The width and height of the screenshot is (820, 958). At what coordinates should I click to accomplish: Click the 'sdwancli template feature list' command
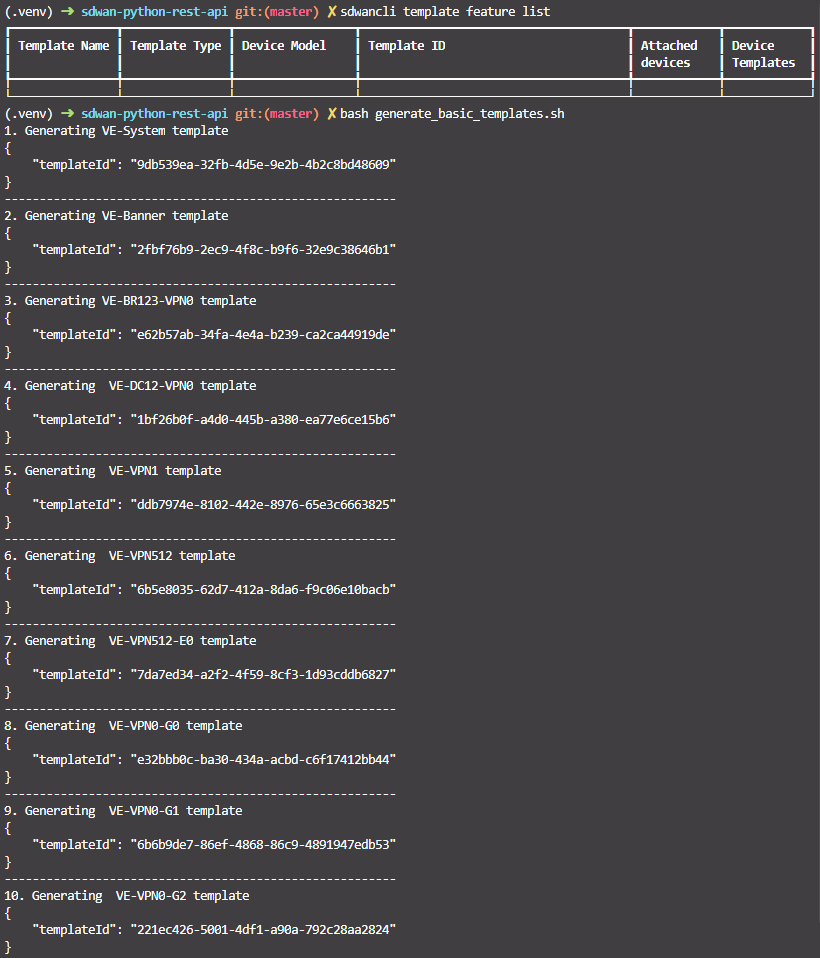(445, 12)
